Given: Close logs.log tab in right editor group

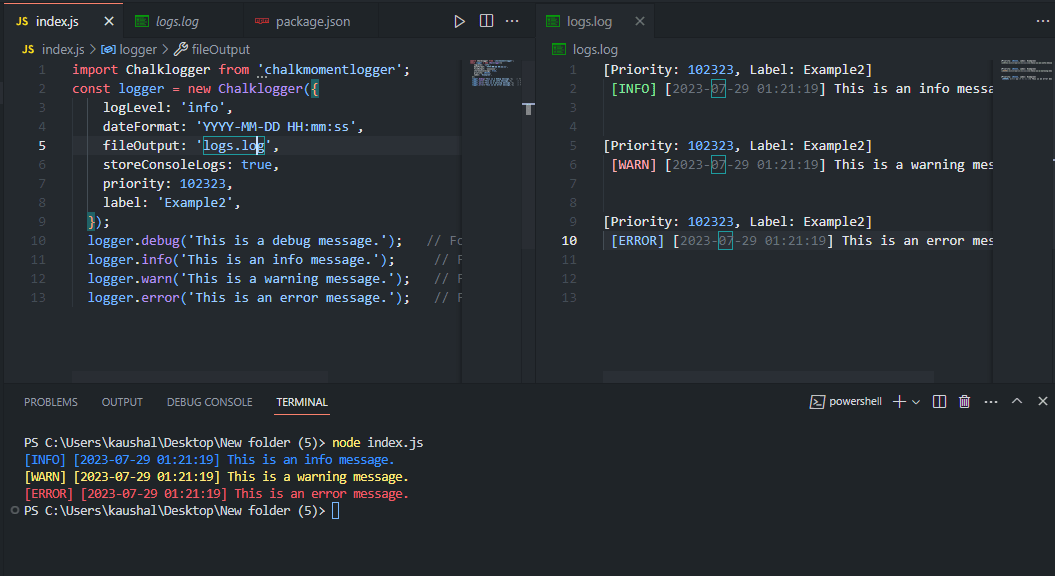Looking at the screenshot, I should (x=640, y=22).
